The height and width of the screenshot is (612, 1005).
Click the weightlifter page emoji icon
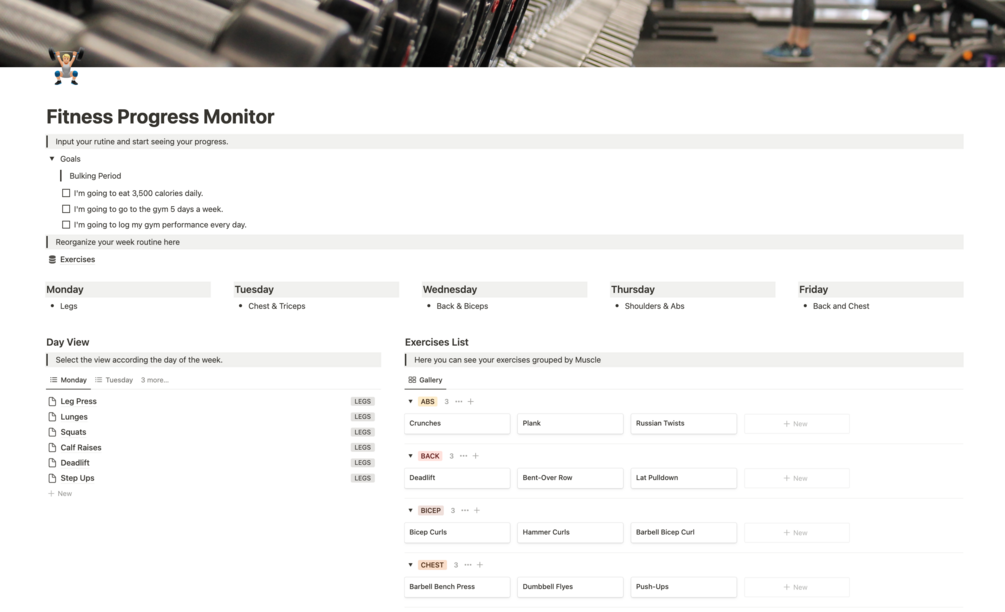point(64,68)
